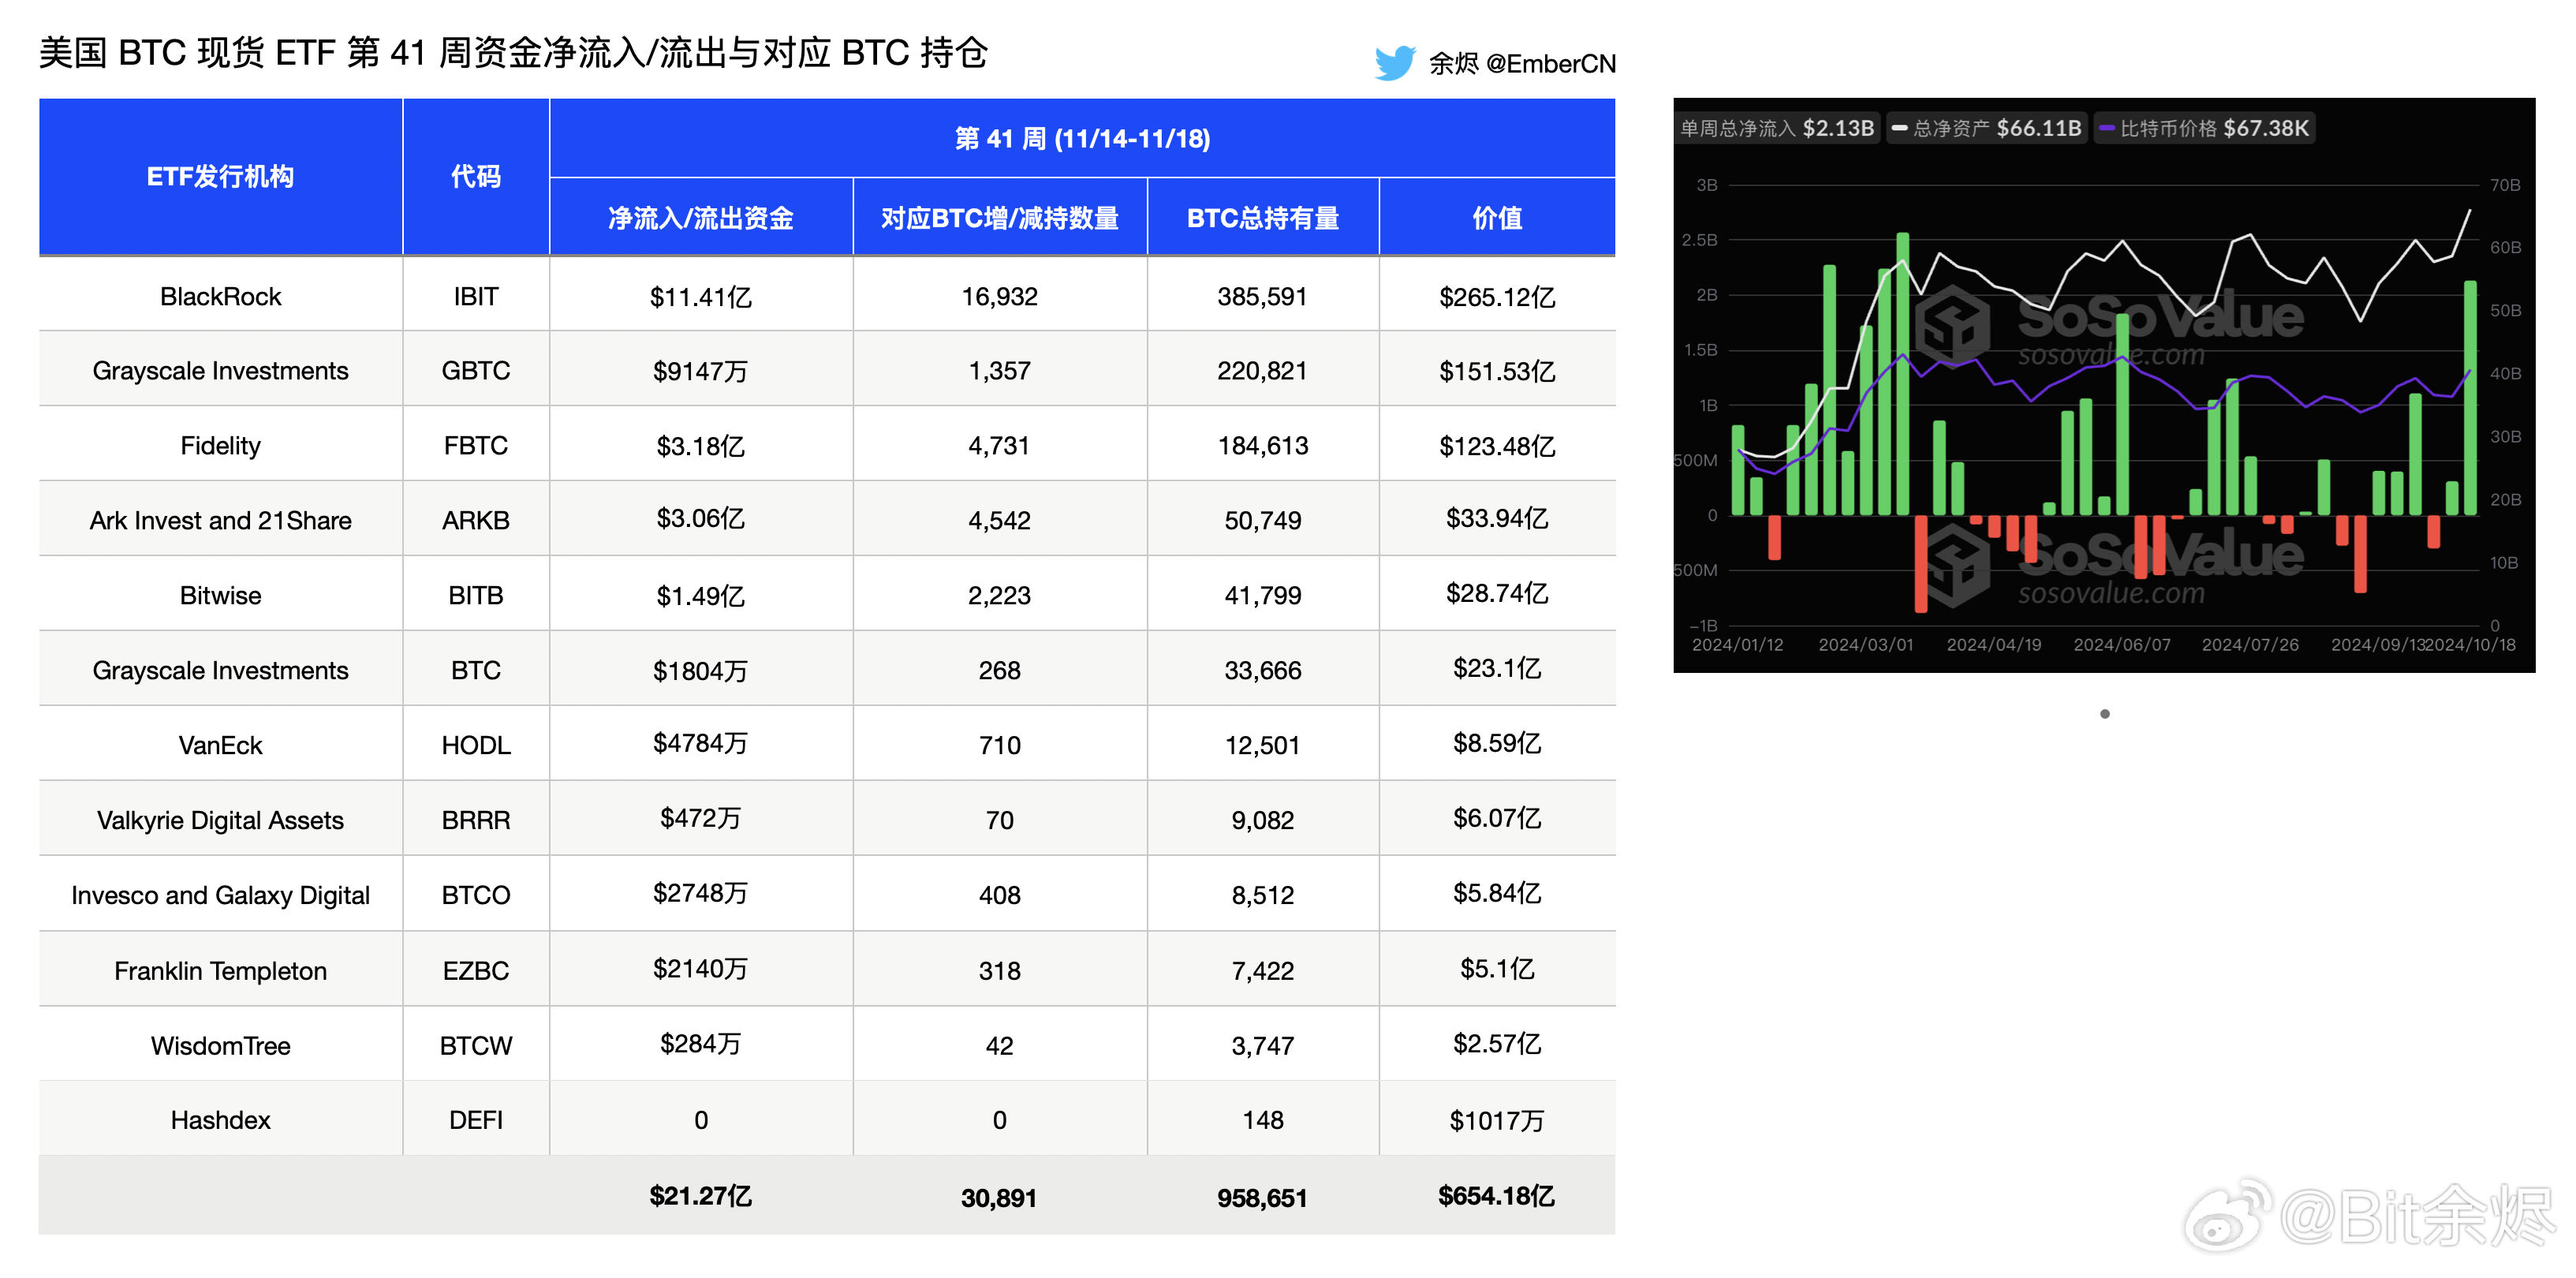Select the Hashdex row name
Viewport: 2576px width, 1278px height.
point(220,1121)
